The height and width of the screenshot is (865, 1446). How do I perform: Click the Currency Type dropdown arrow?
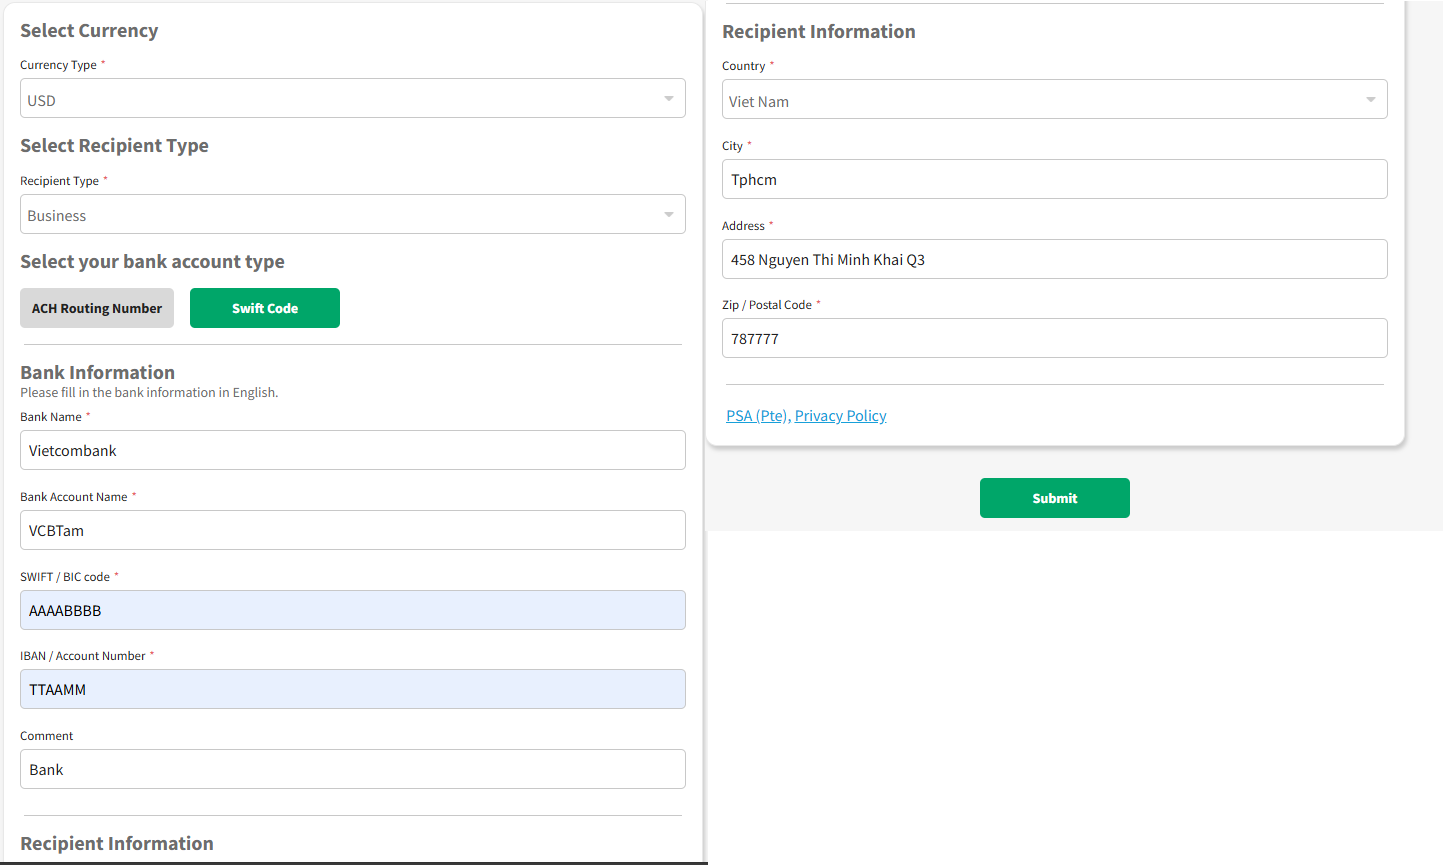click(x=668, y=99)
